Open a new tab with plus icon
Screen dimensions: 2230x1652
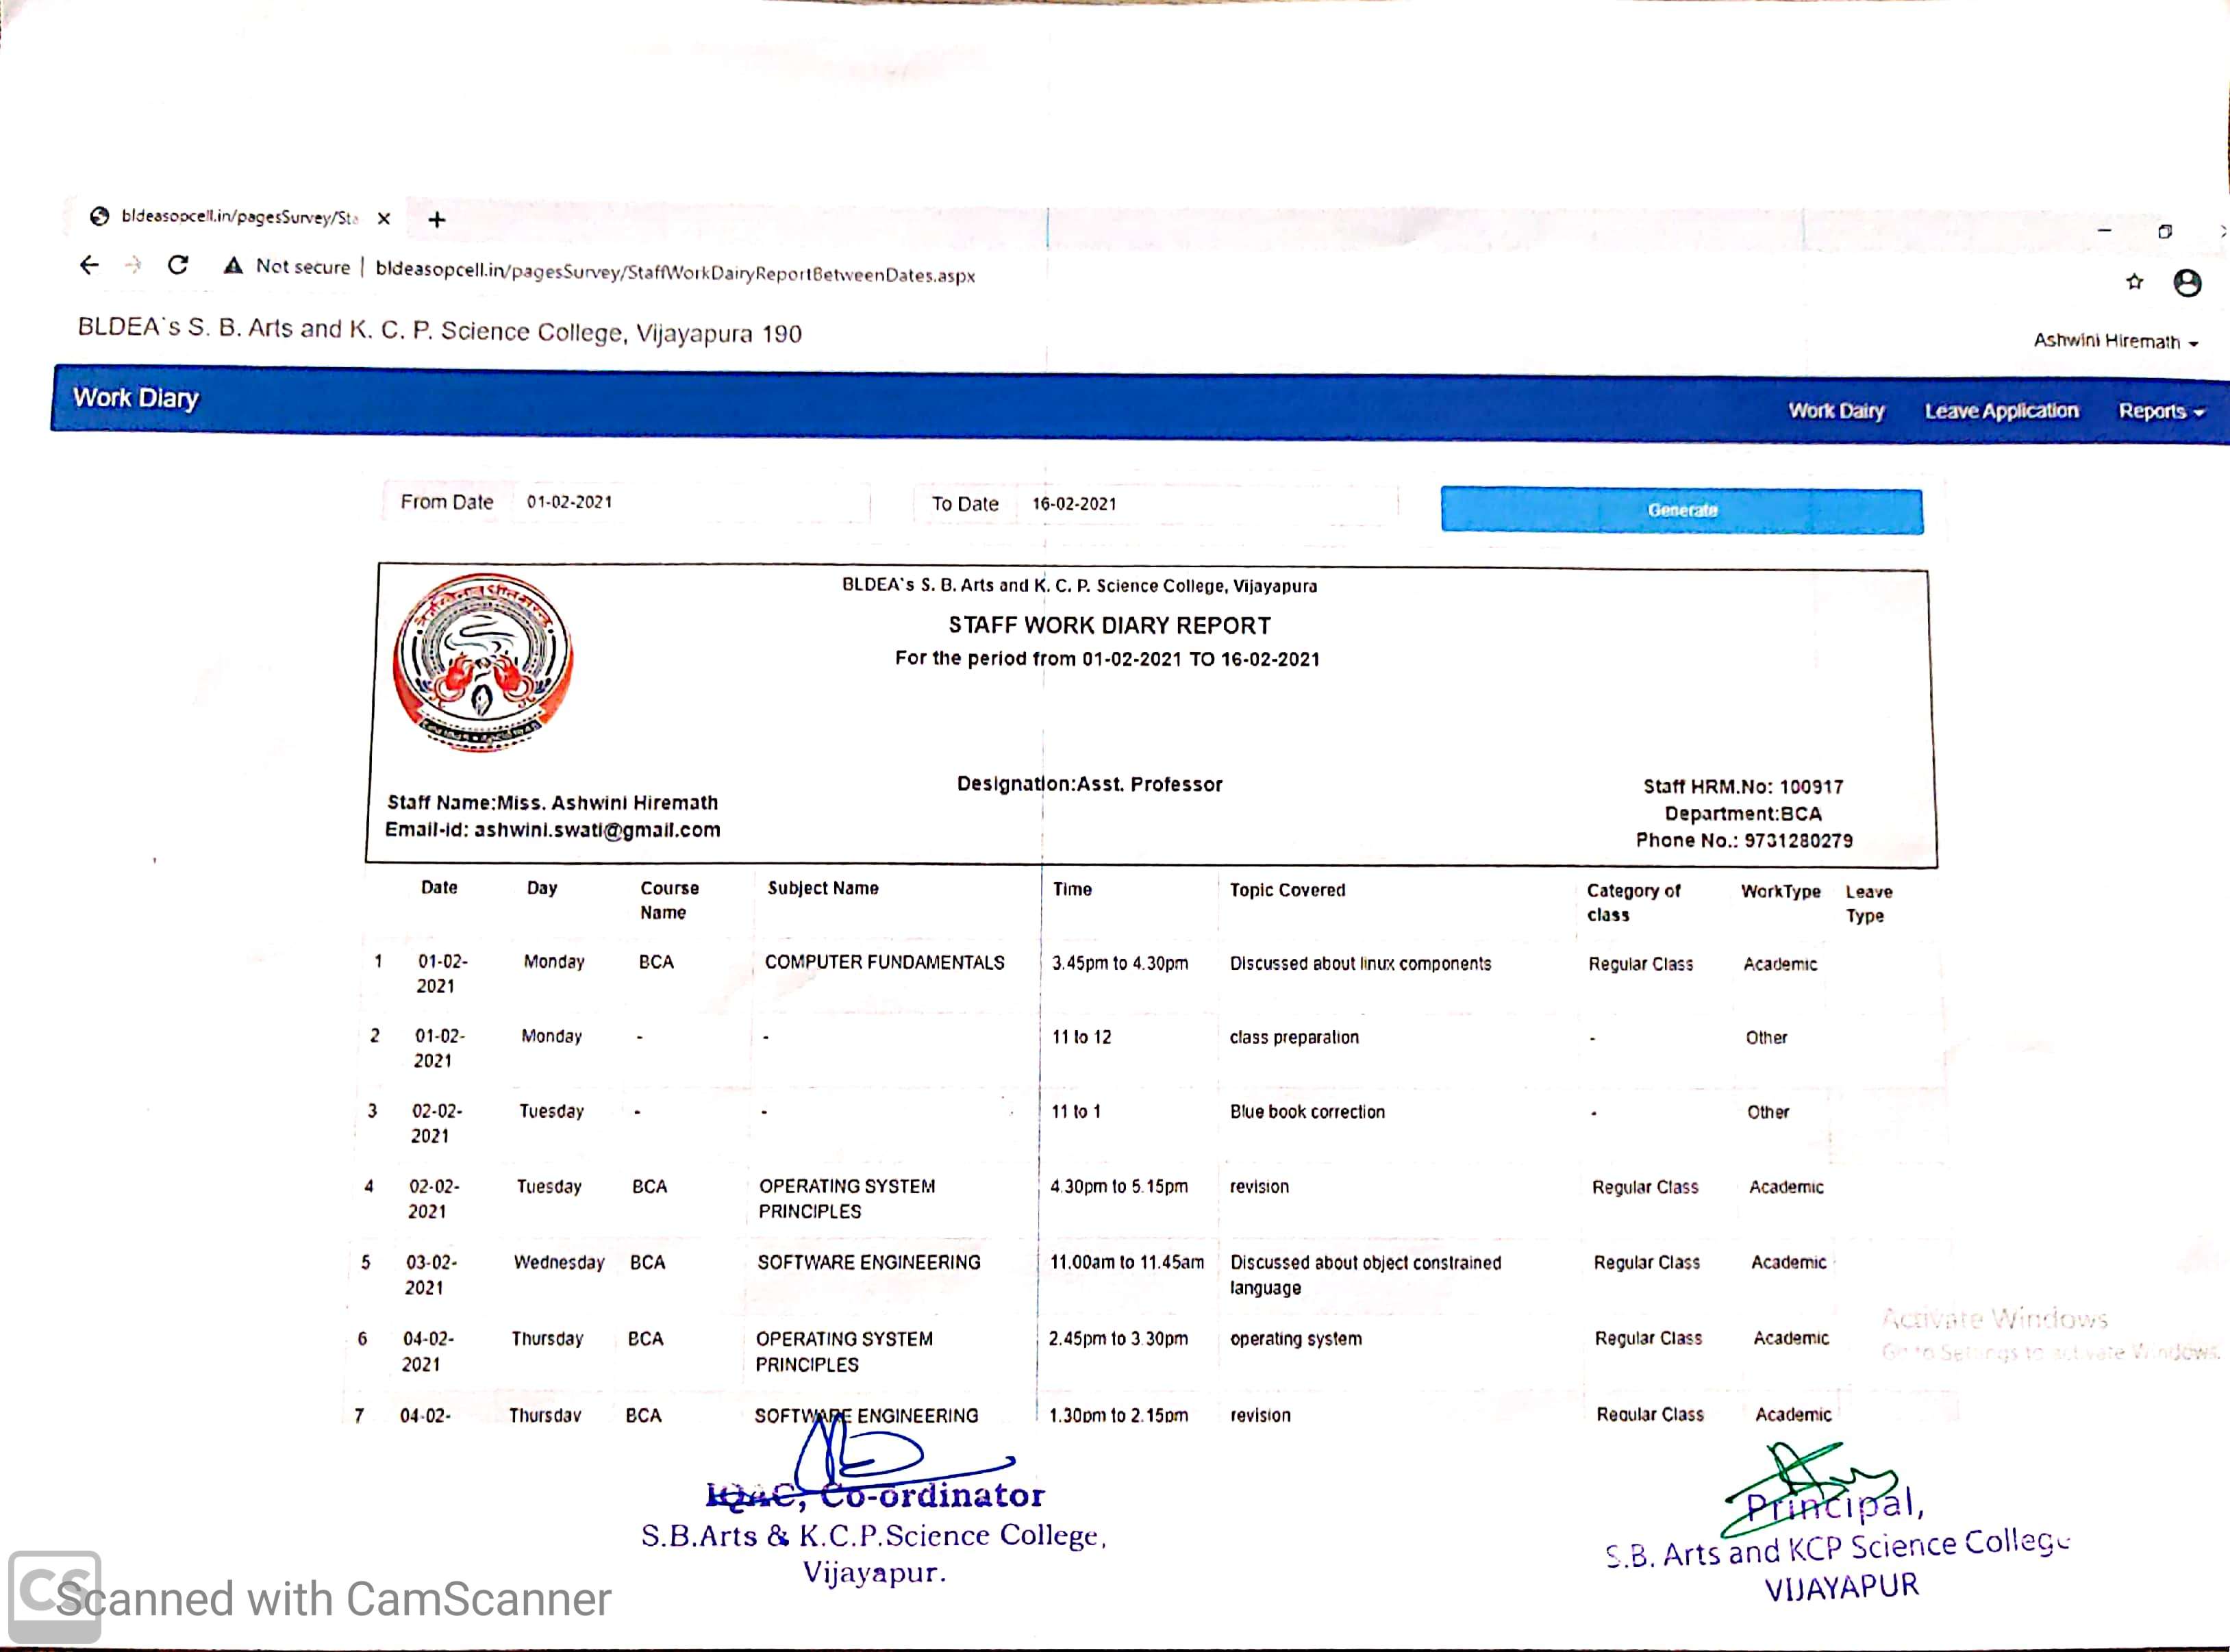pyautogui.click(x=437, y=219)
